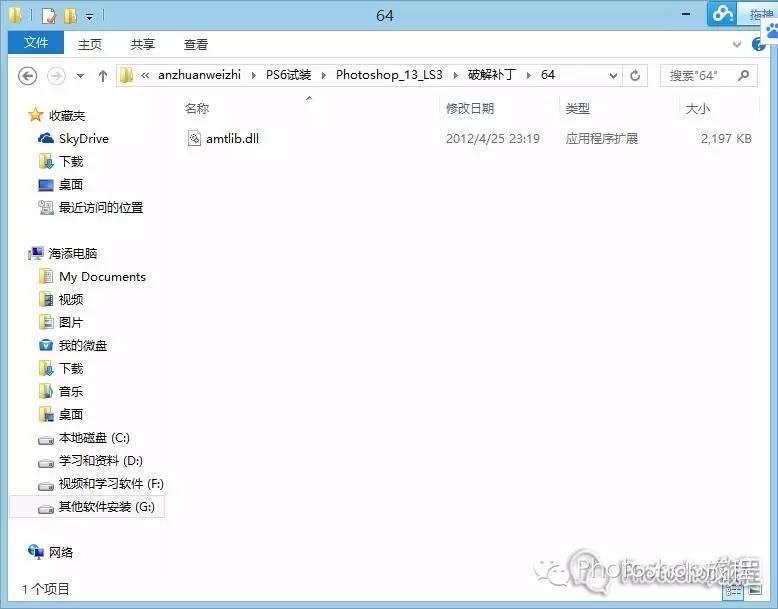Click the back navigation arrow
The width and height of the screenshot is (778, 609).
pyautogui.click(x=28, y=76)
